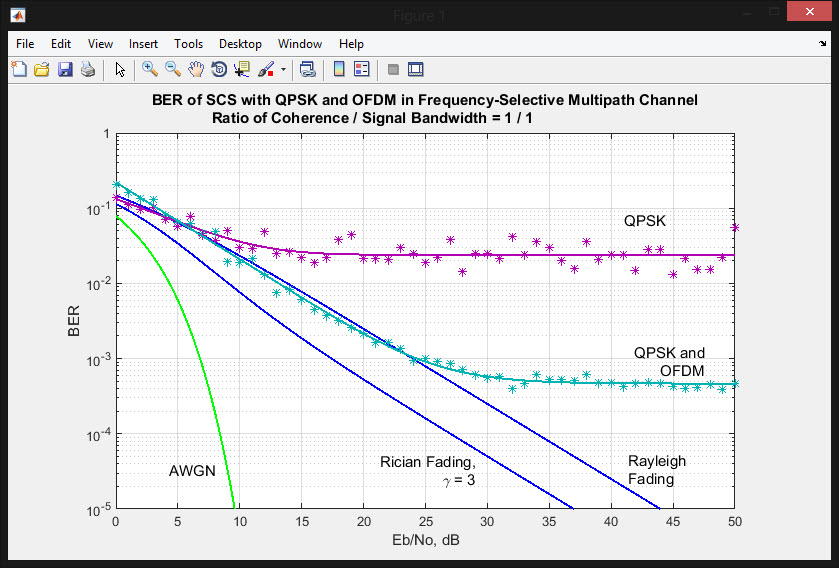This screenshot has height=568, width=839.
Task: Open file with folder icon
Action: coord(42,69)
